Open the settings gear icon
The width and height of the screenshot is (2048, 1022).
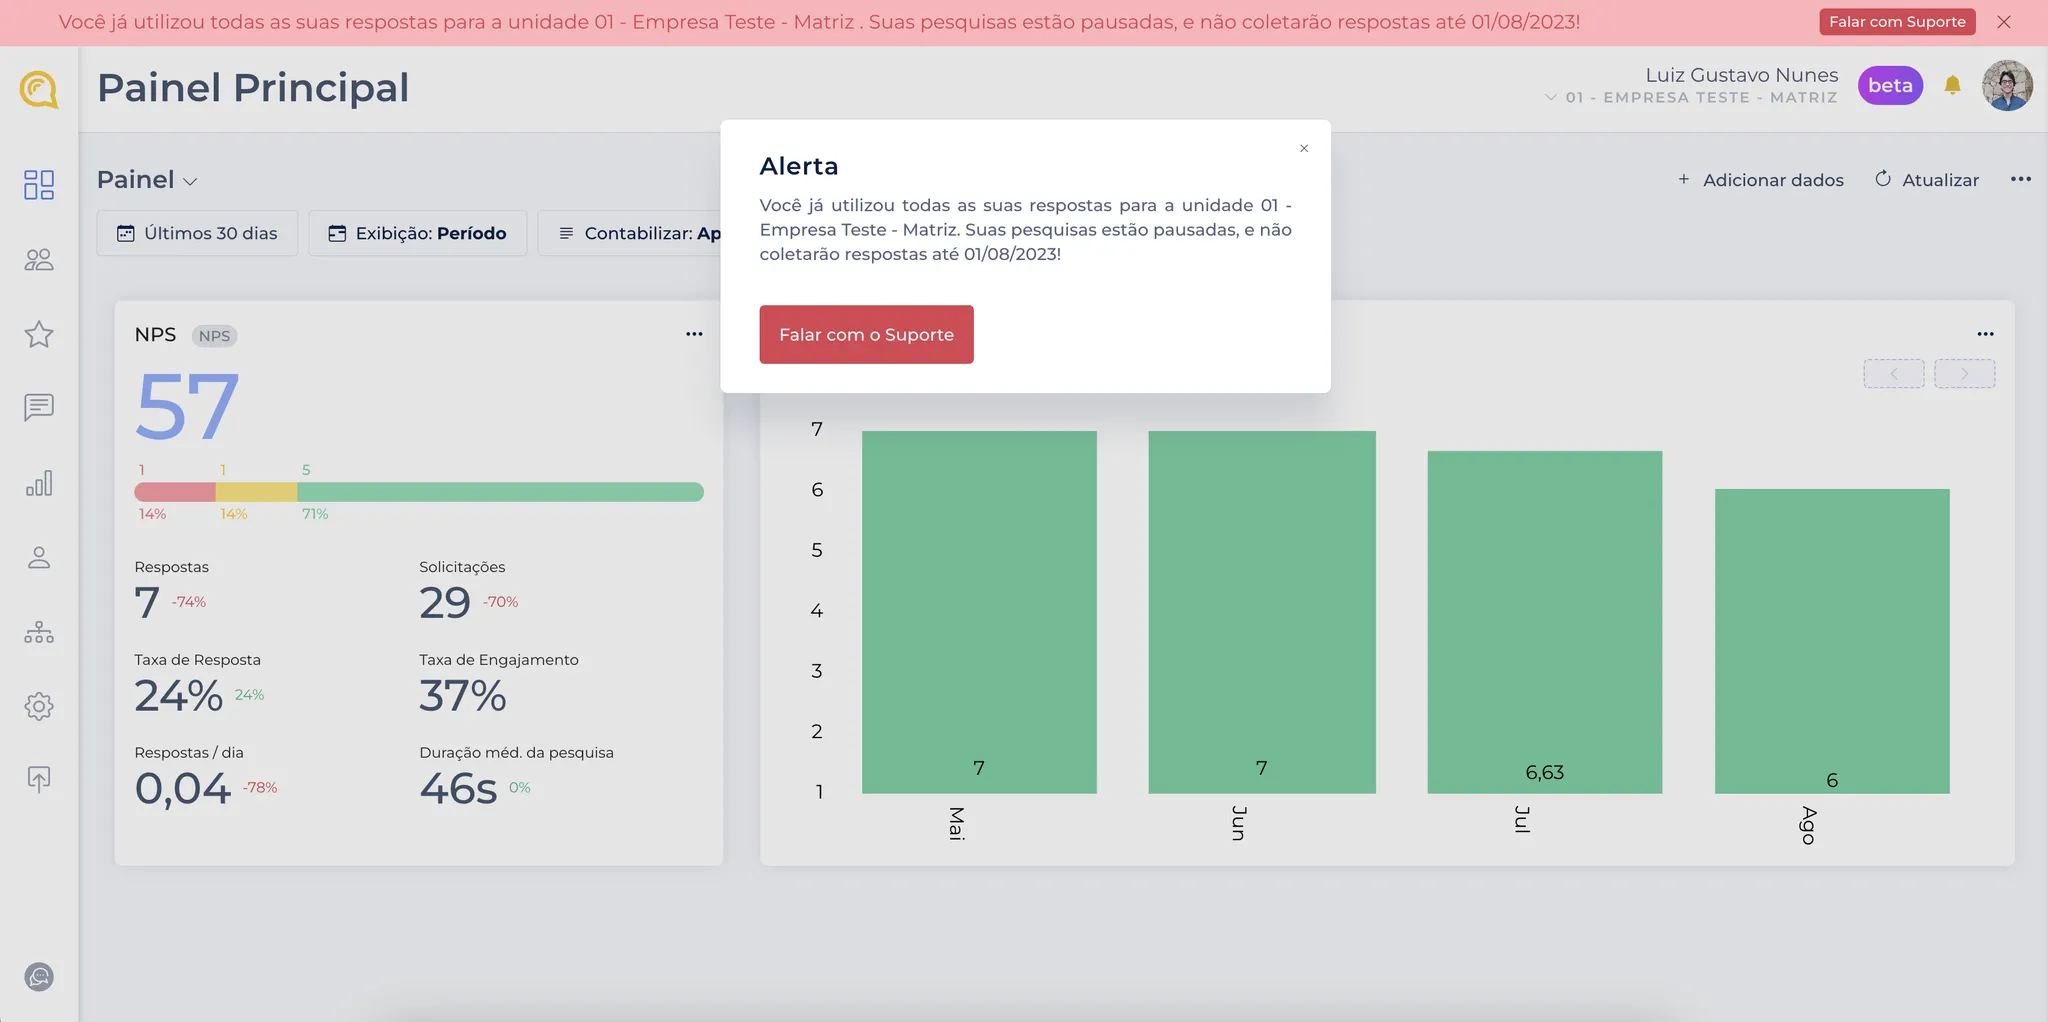(39, 706)
